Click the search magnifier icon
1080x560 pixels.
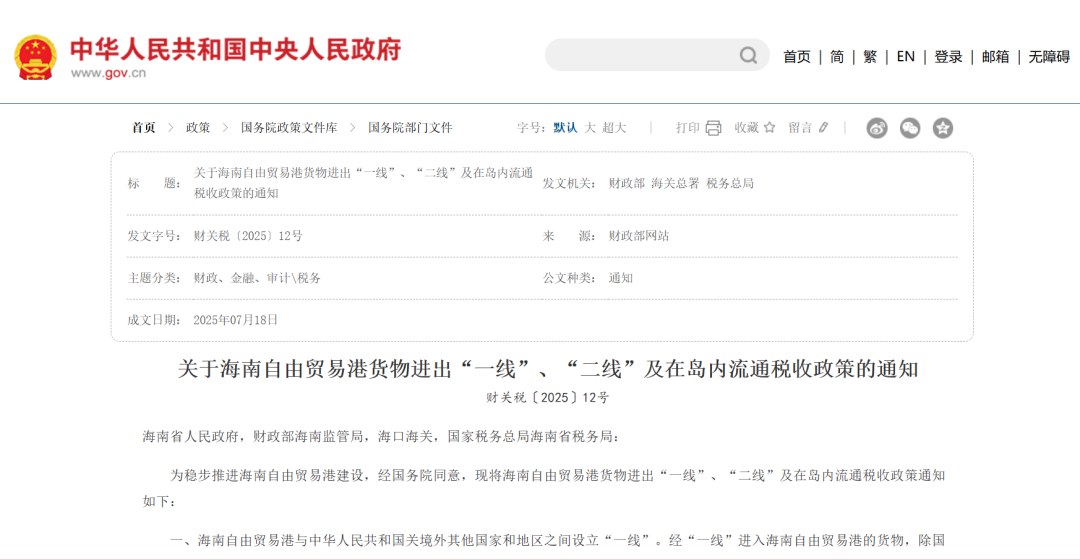point(748,55)
